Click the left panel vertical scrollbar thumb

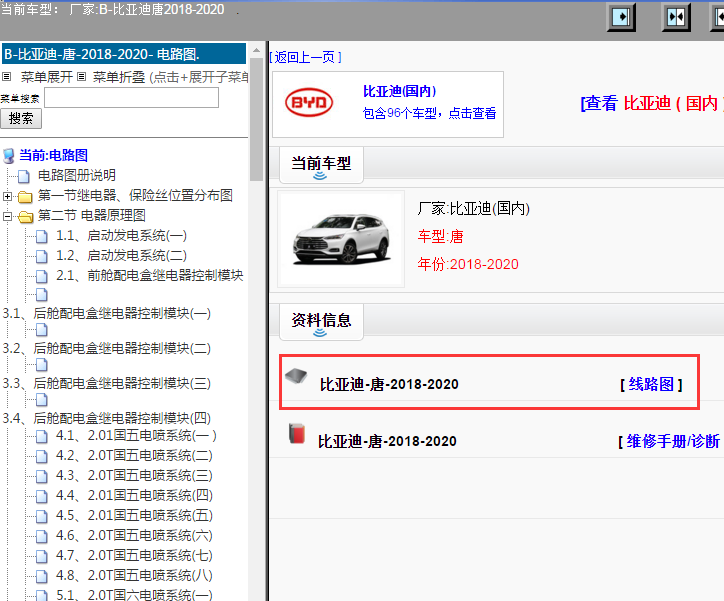(256, 120)
